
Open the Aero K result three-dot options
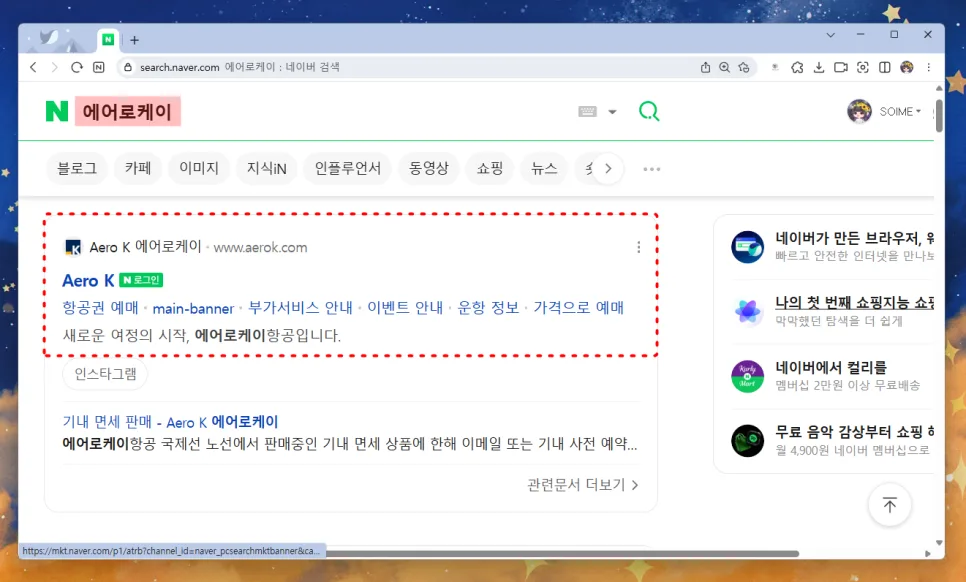click(x=639, y=247)
